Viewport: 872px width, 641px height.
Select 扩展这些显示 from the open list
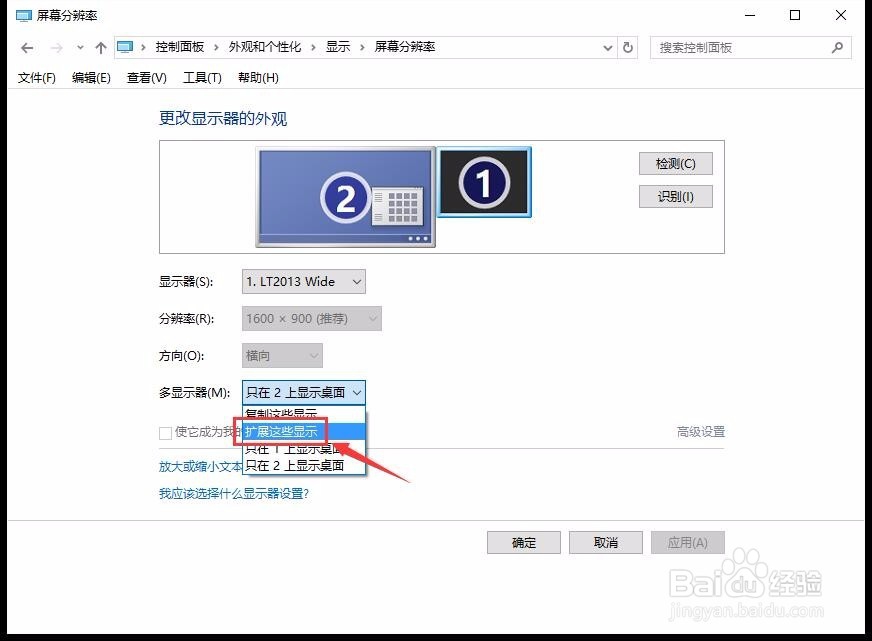pos(285,430)
